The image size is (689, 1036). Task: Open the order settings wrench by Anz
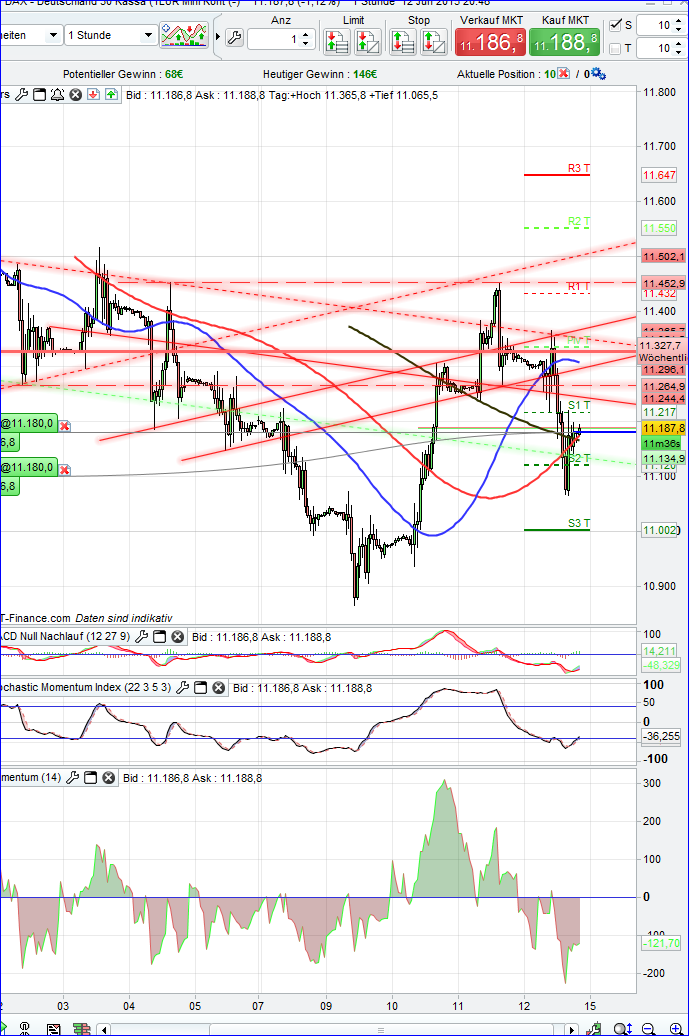coord(235,38)
